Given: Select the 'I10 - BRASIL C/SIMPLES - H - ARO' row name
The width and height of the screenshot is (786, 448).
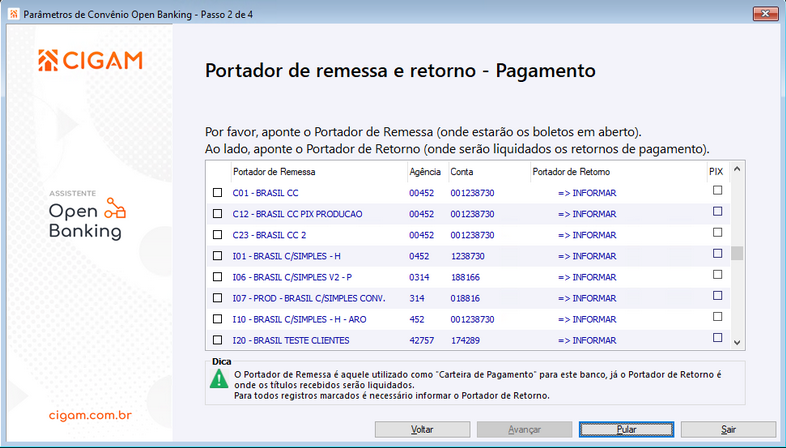Looking at the screenshot, I should pyautogui.click(x=299, y=319).
